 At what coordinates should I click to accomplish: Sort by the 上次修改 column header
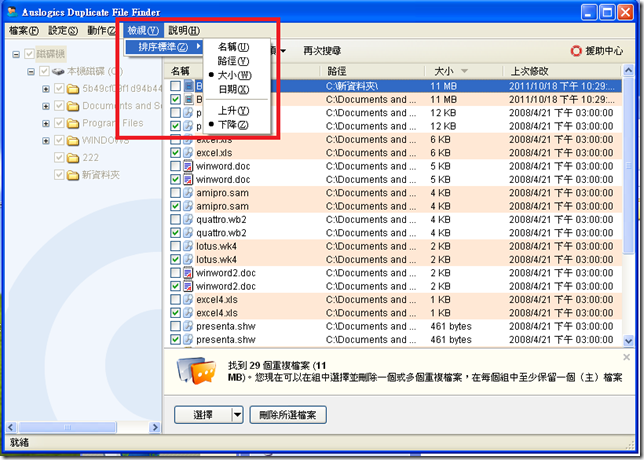click(562, 71)
